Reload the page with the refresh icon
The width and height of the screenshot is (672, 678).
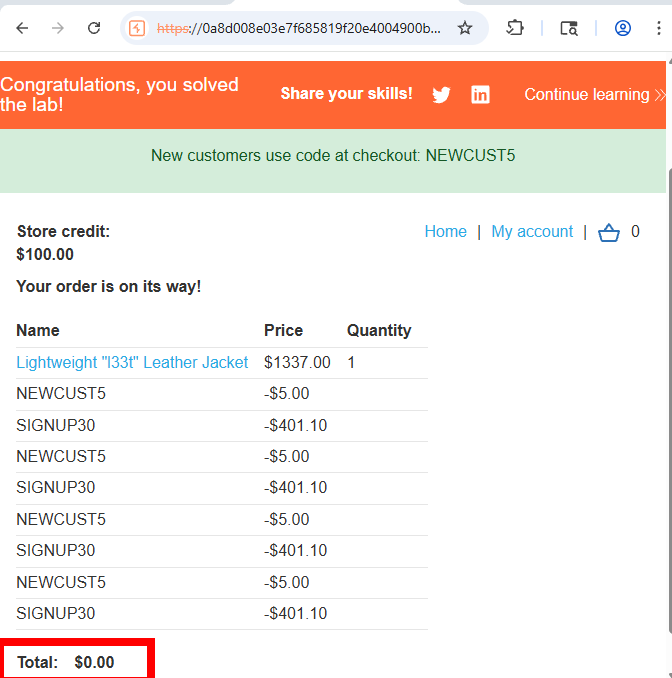coord(94,29)
